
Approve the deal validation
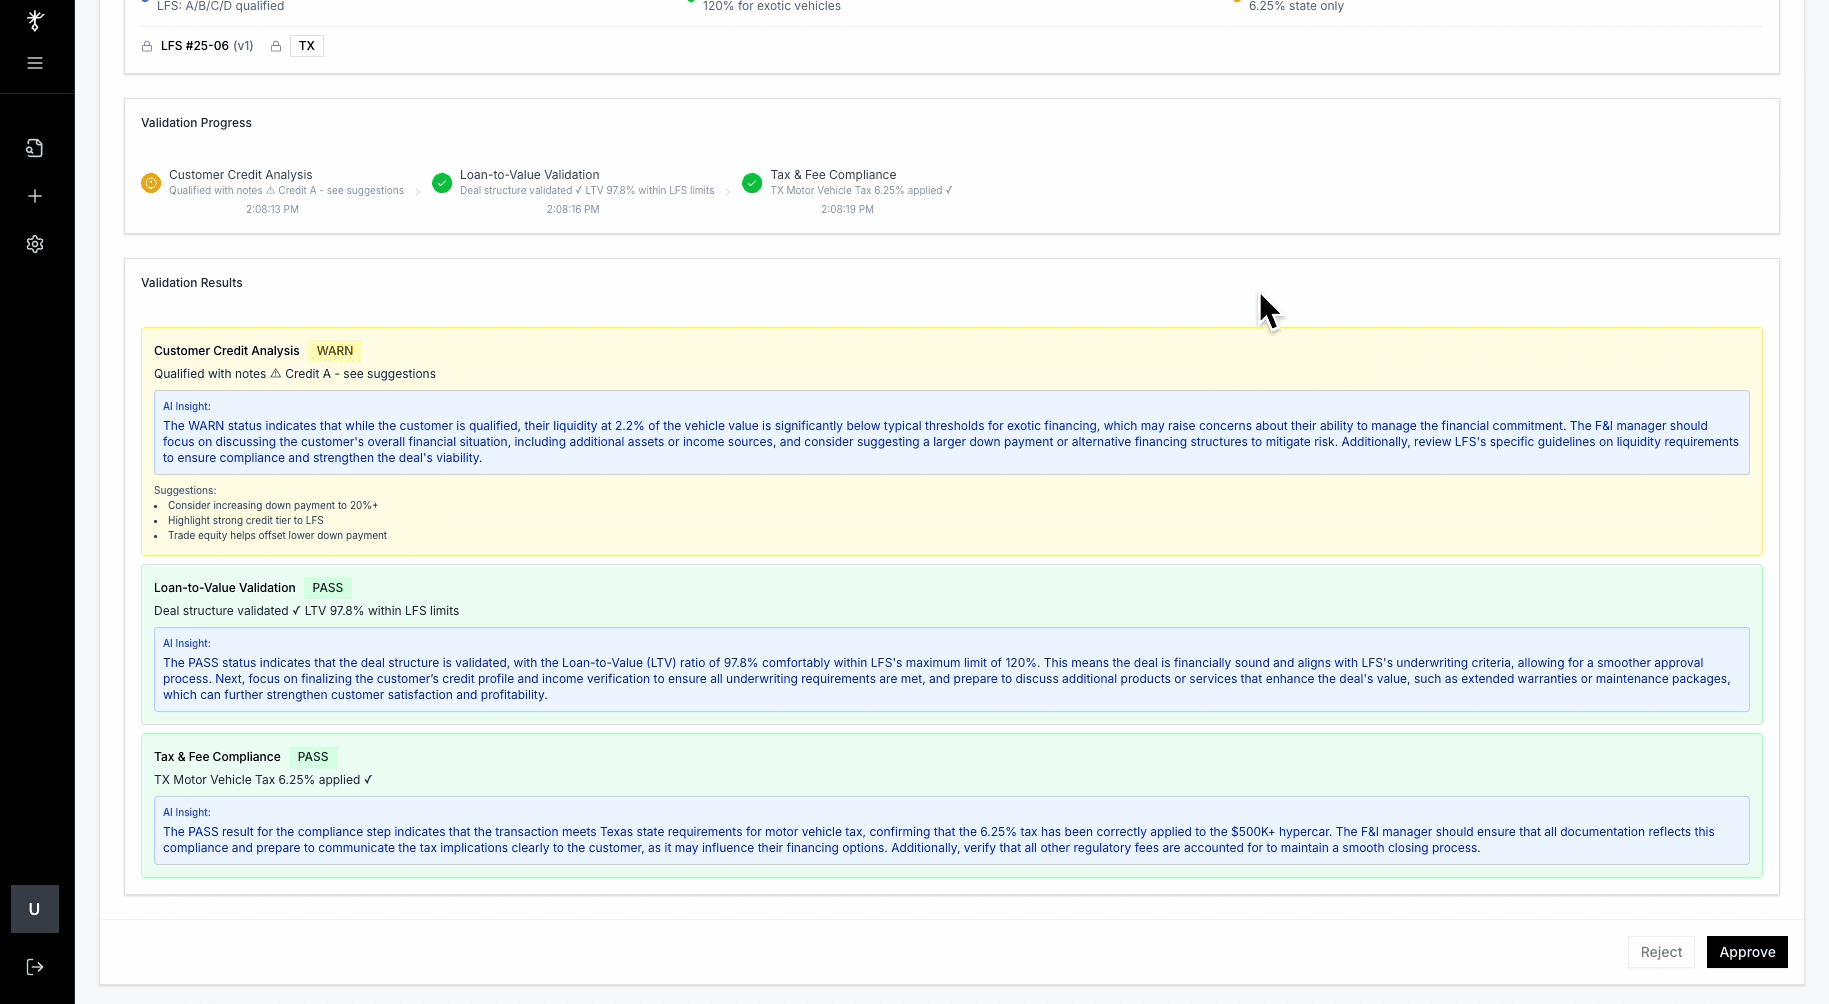click(1747, 952)
